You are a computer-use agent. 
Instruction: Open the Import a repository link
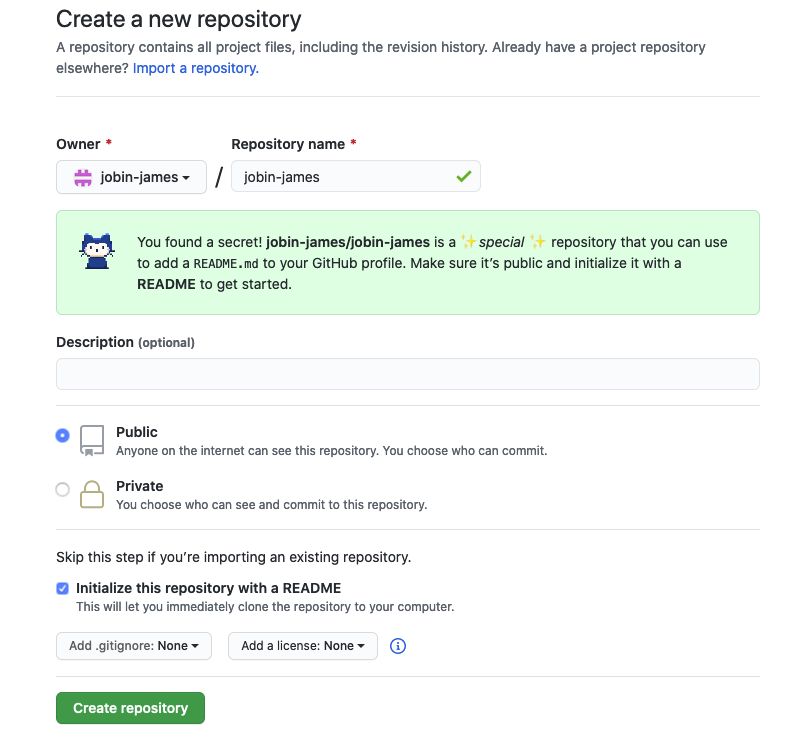196,68
